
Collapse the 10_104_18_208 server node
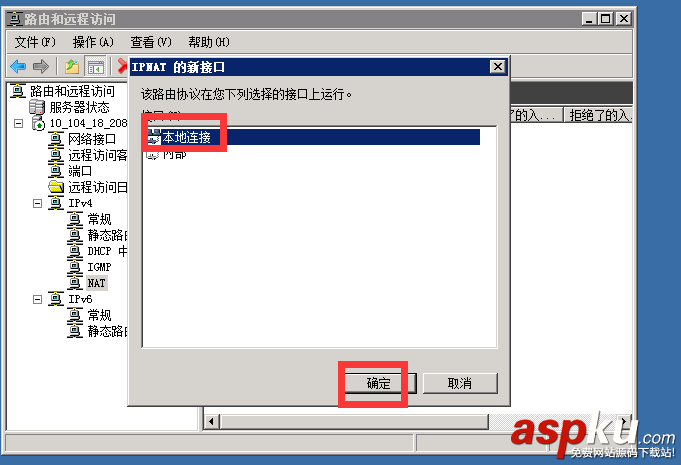(18, 123)
